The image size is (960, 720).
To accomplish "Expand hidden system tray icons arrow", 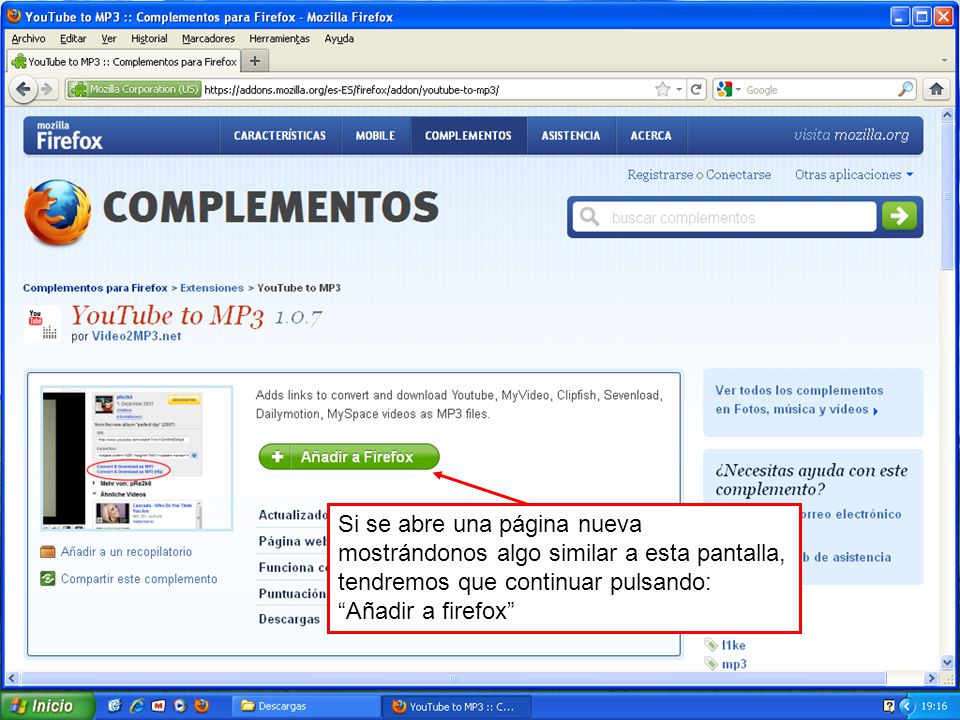I will [906, 706].
